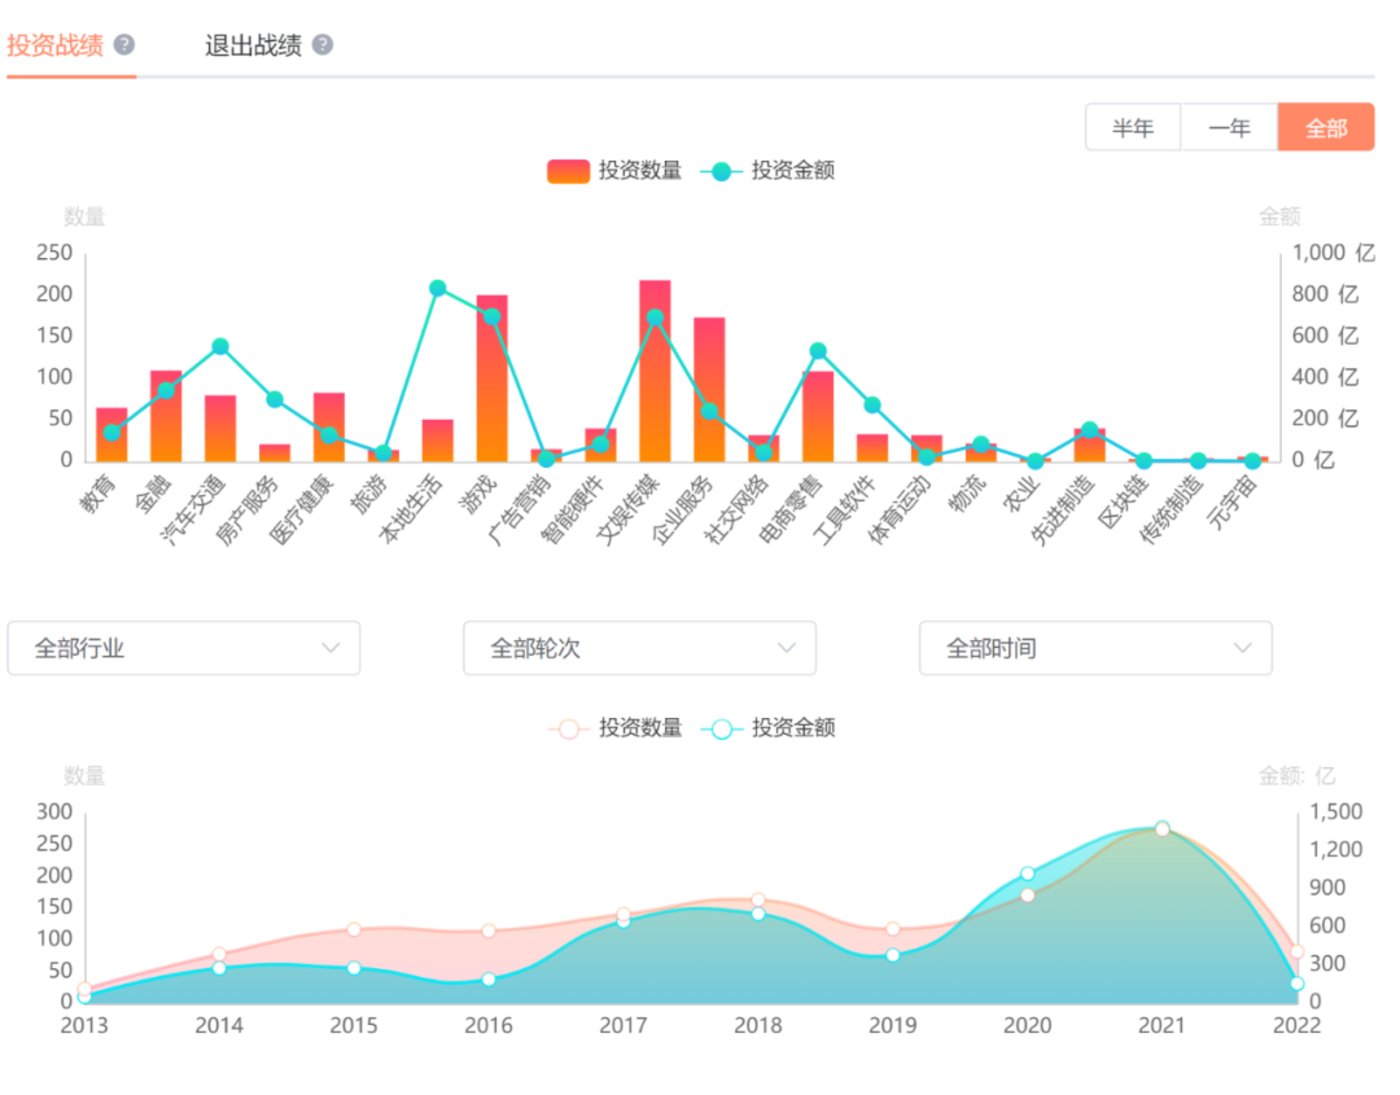Expand the 全部轮次 selector
Viewport: 1400px width, 1095px height.
click(x=639, y=648)
